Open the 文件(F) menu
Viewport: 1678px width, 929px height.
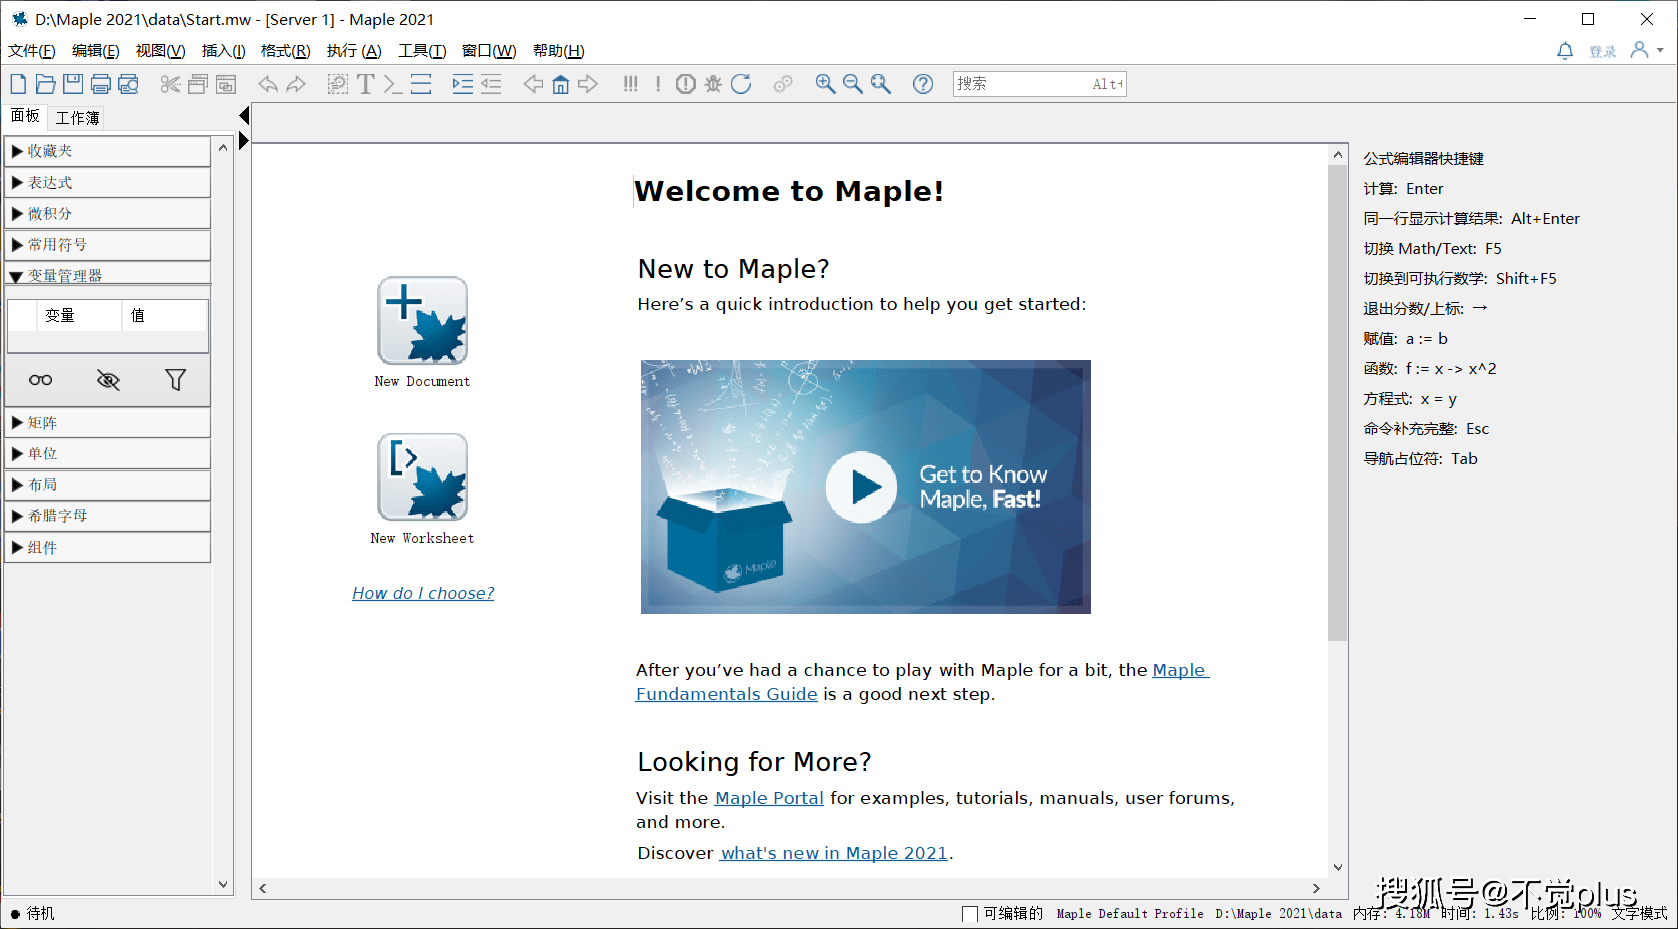31,51
